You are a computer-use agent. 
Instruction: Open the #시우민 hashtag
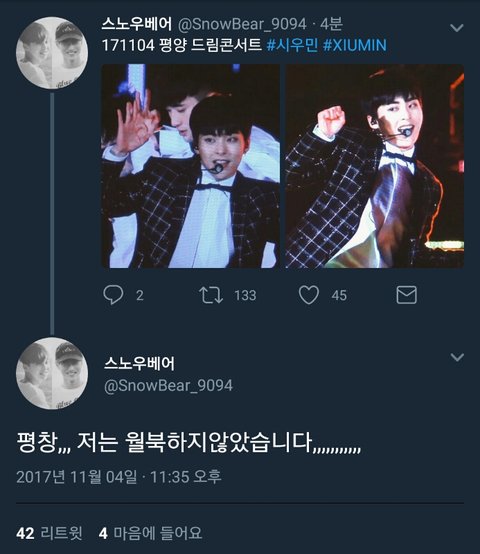292,45
